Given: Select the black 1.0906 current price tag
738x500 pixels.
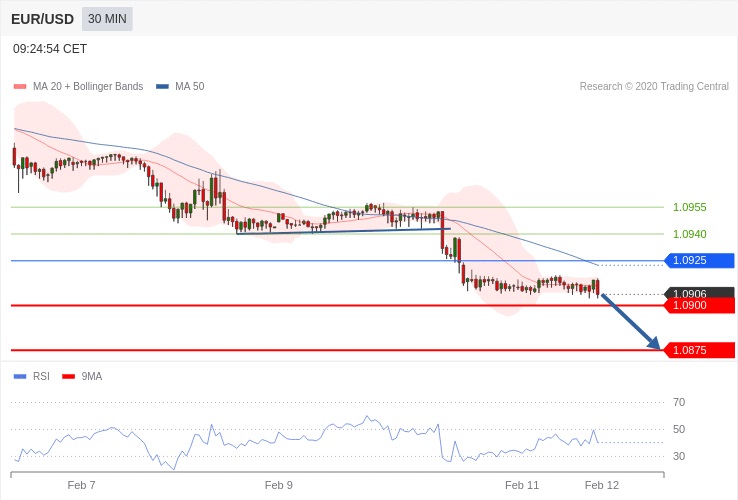Looking at the screenshot, I should [699, 292].
